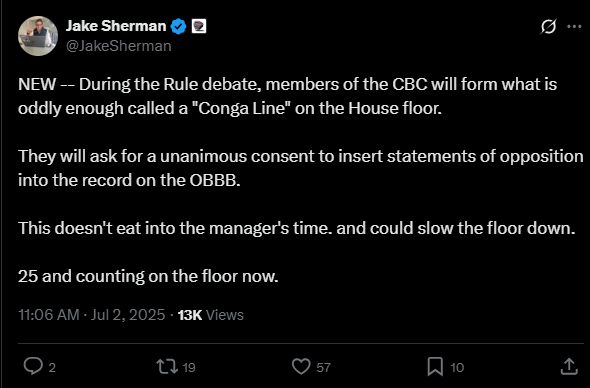Click the bookmark count 10
The width and height of the screenshot is (590, 388).
(x=457, y=368)
